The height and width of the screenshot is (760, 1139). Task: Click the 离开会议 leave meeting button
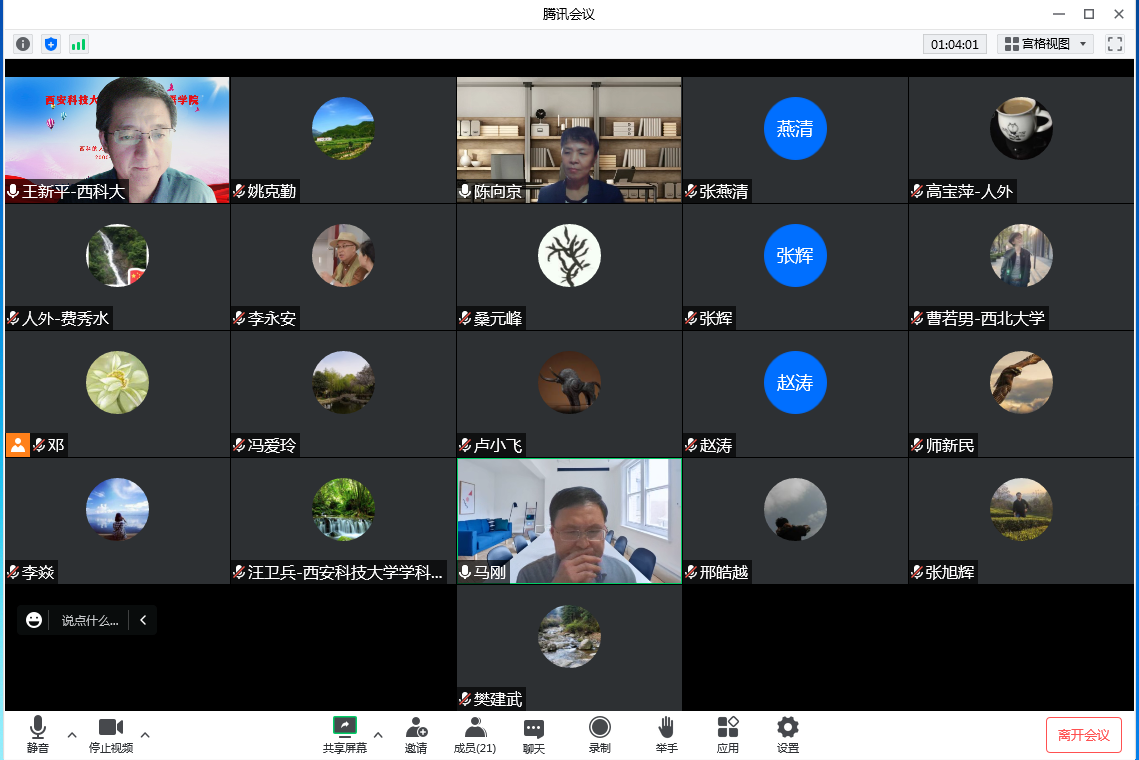1084,735
